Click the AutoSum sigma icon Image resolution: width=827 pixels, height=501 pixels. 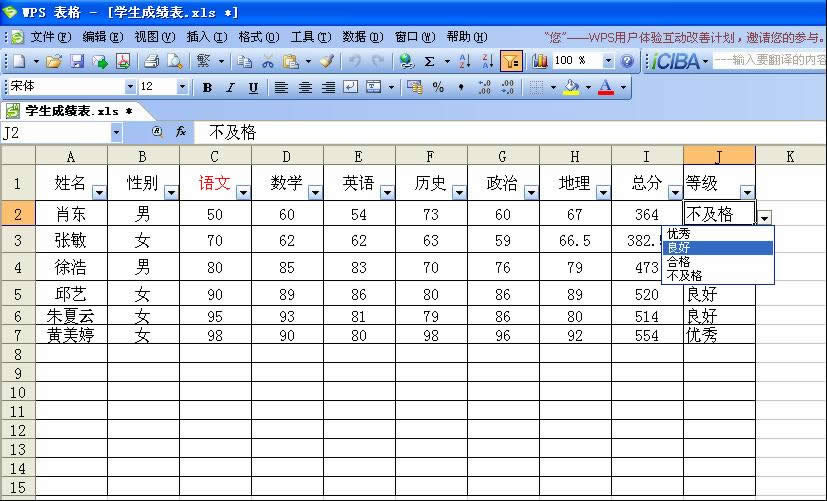tap(430, 61)
